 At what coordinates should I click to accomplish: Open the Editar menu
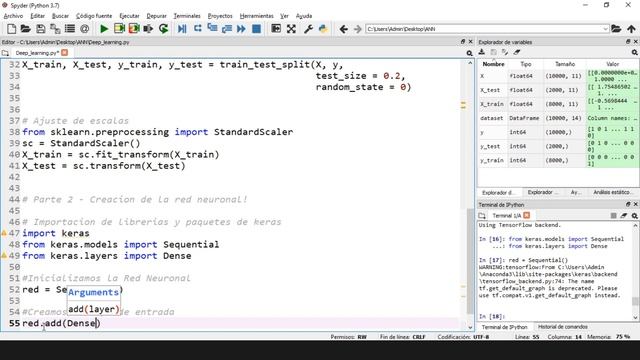tap(38, 16)
